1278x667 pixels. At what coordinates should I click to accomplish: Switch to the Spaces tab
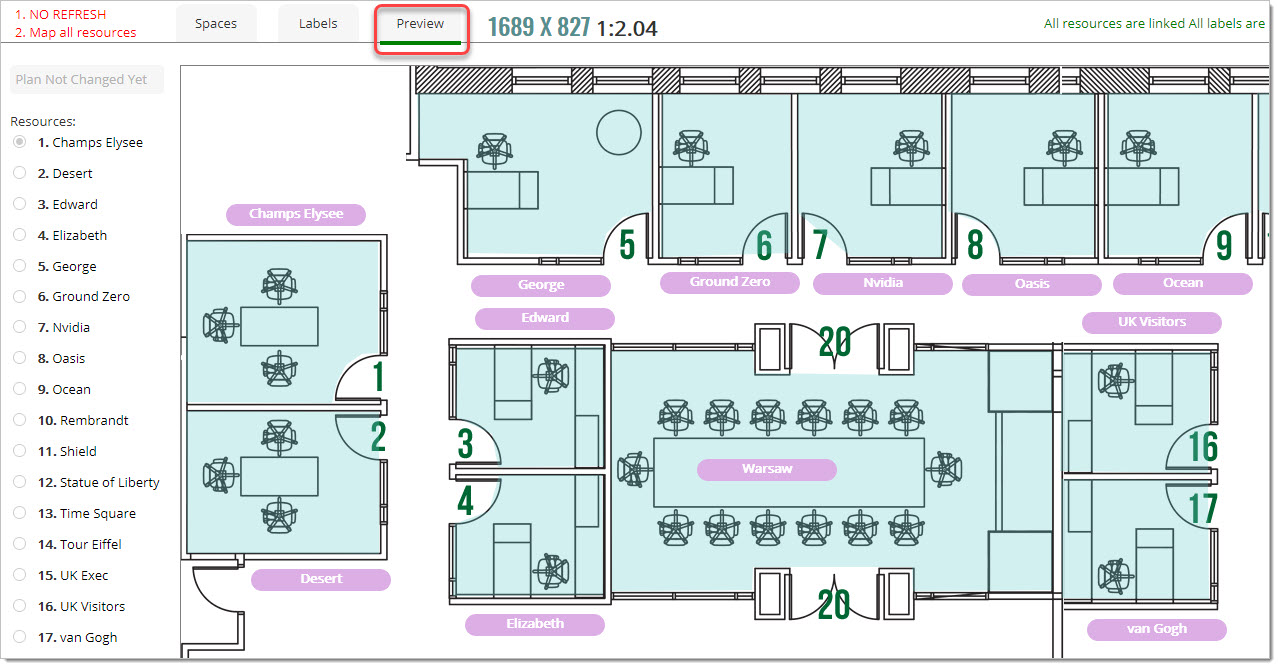215,24
